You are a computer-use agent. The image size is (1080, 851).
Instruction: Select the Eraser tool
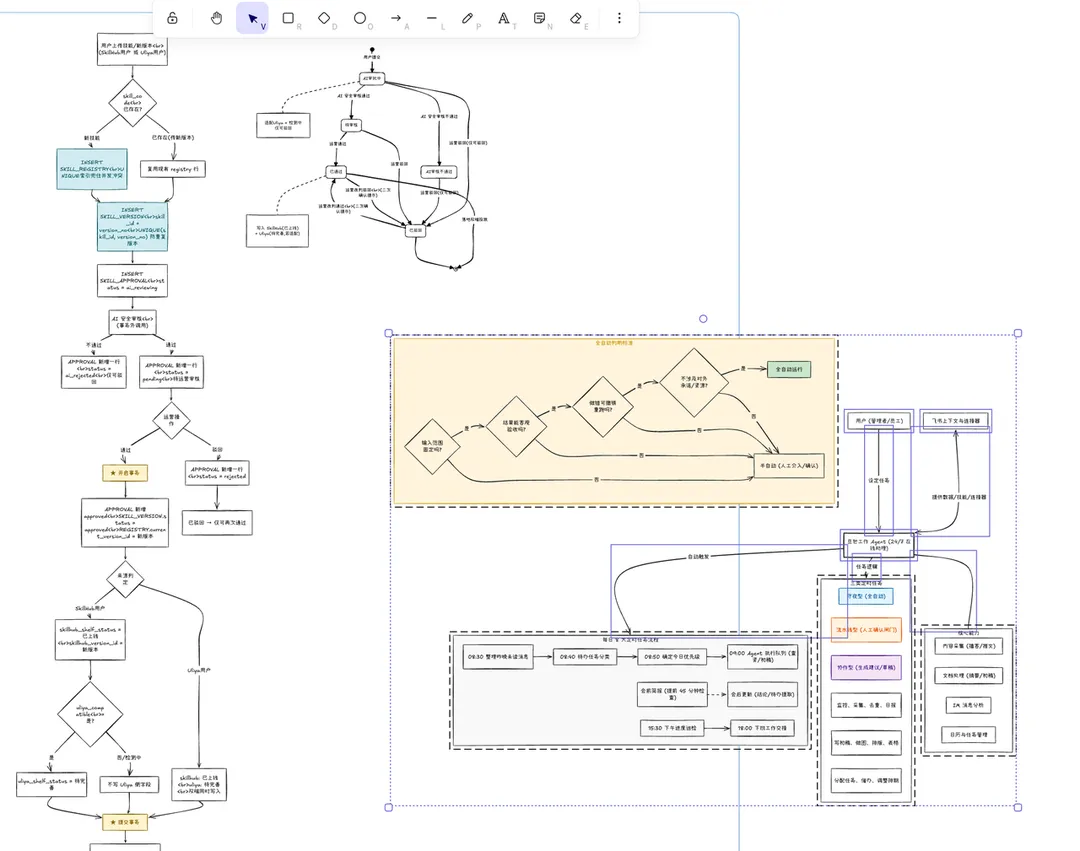[576, 18]
